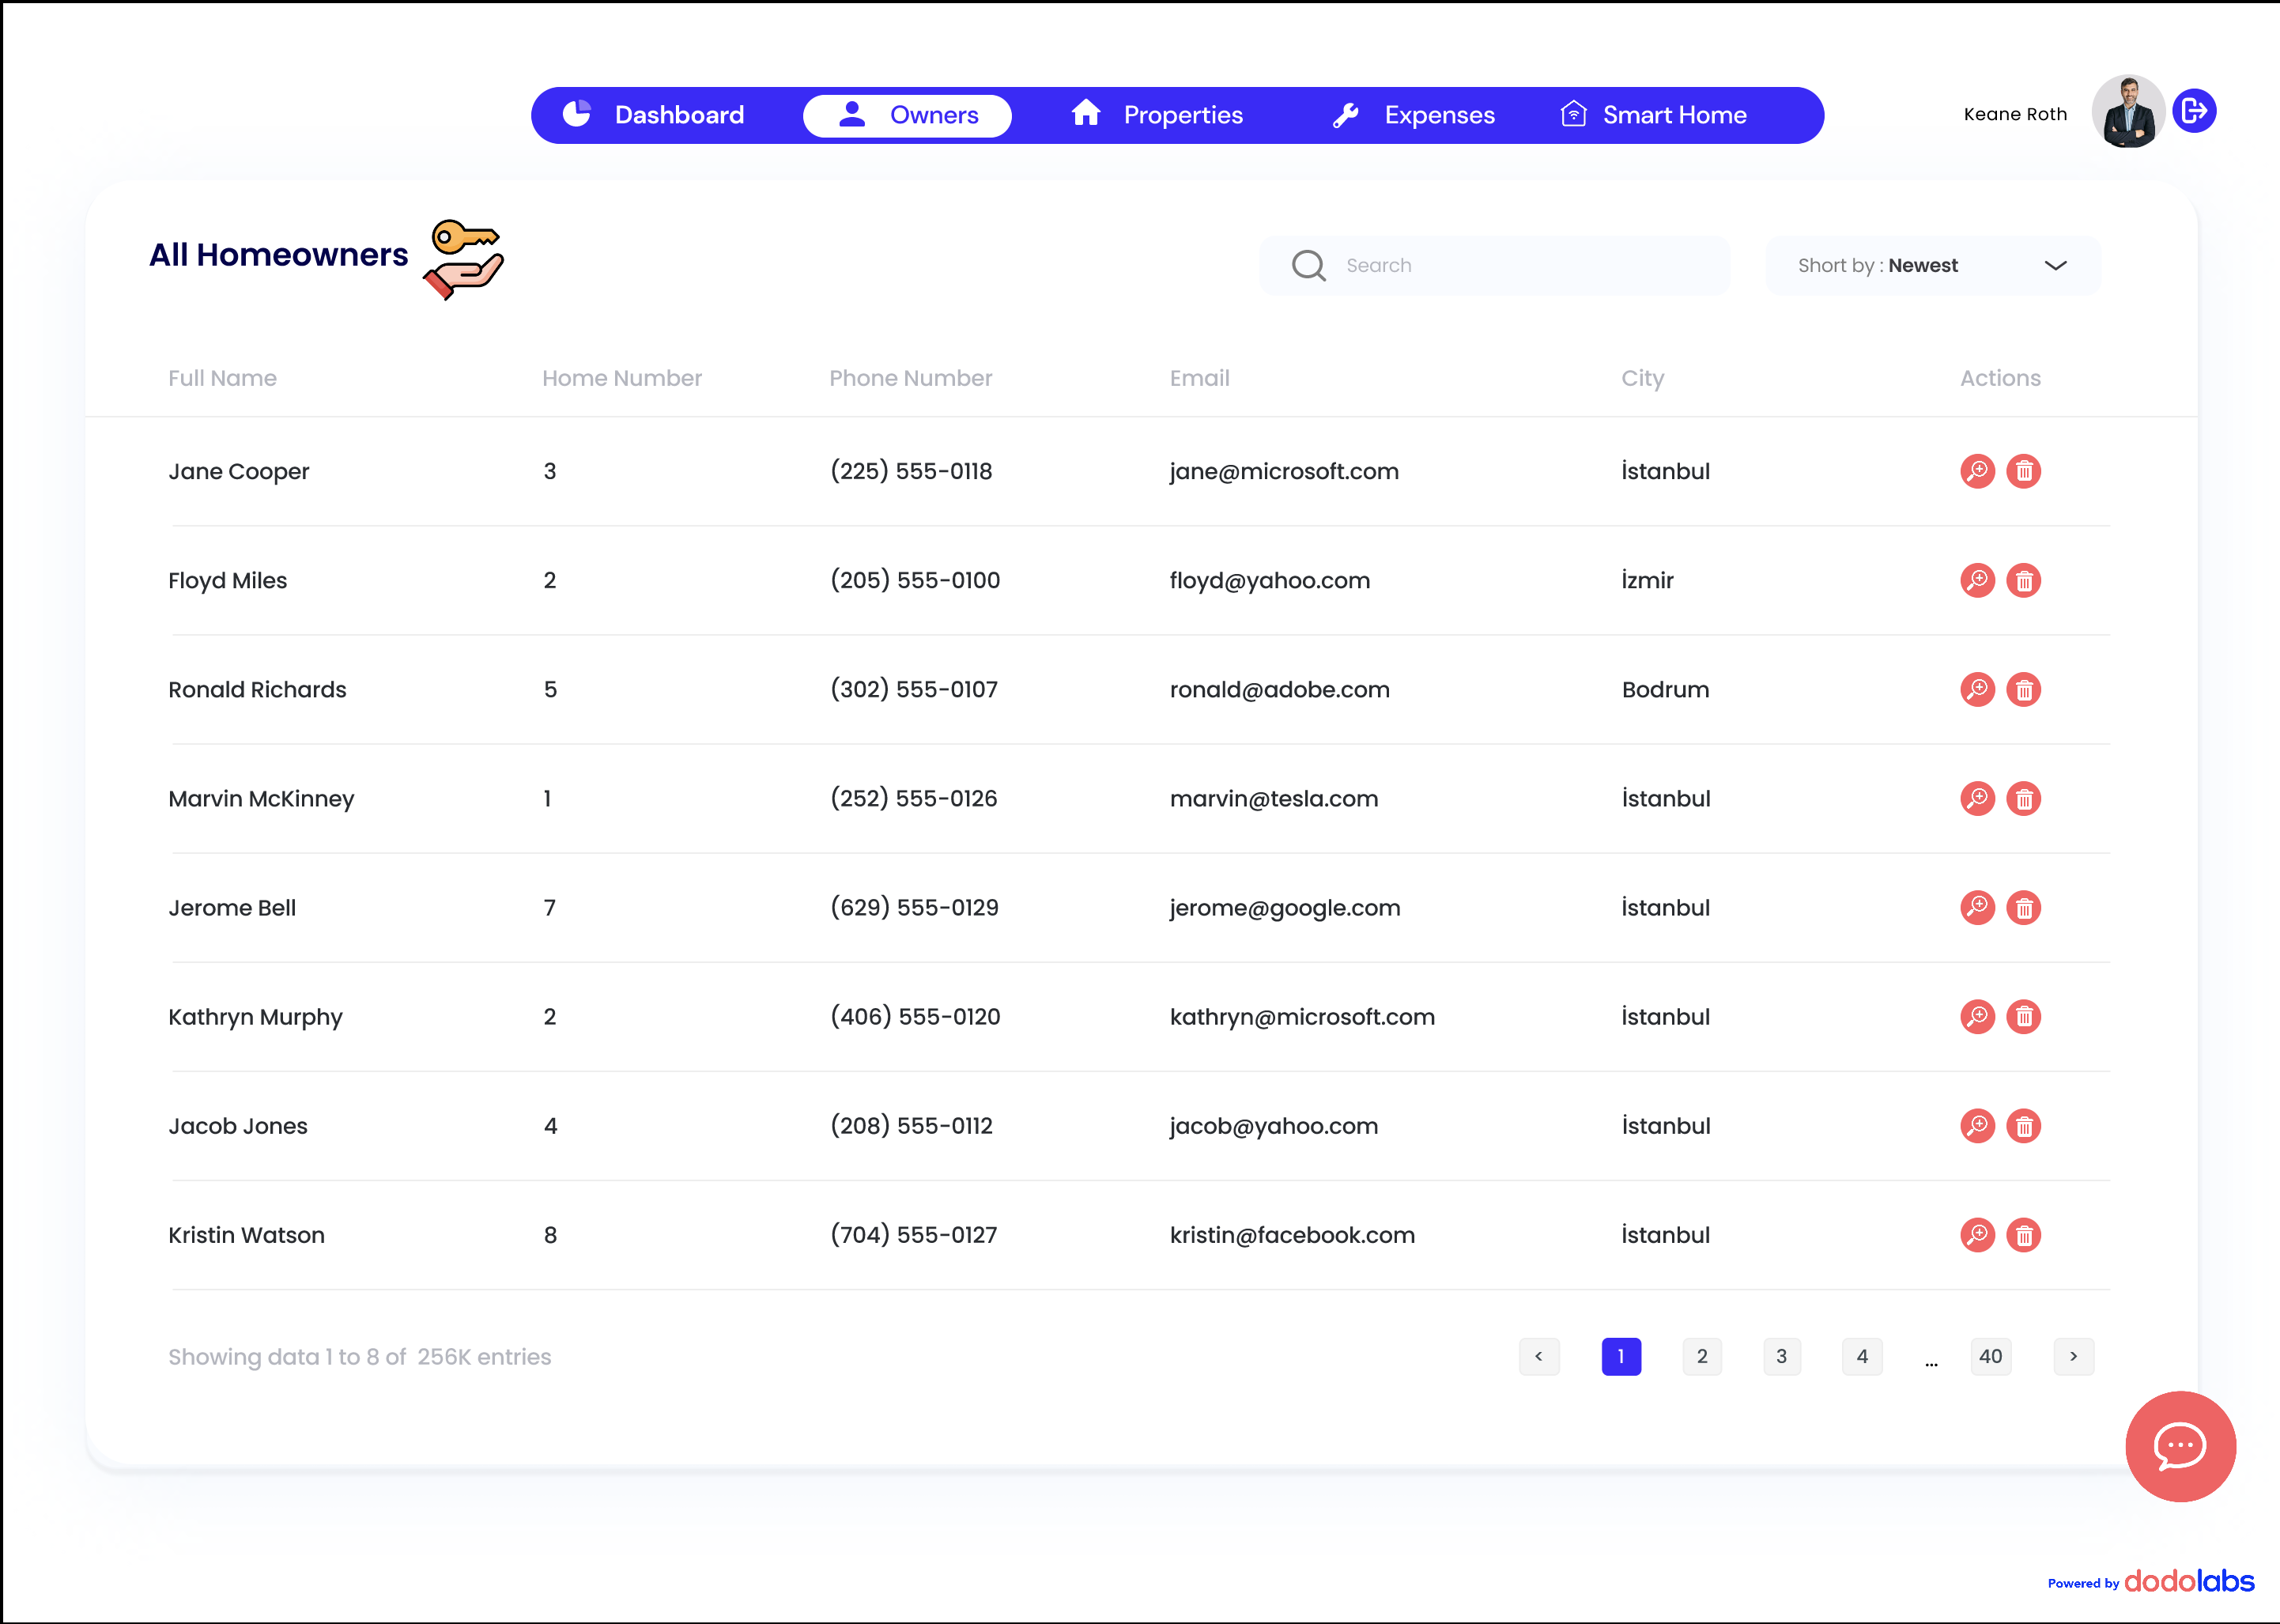This screenshot has width=2280, height=1624.
Task: Click the Email column header
Action: (1199, 378)
